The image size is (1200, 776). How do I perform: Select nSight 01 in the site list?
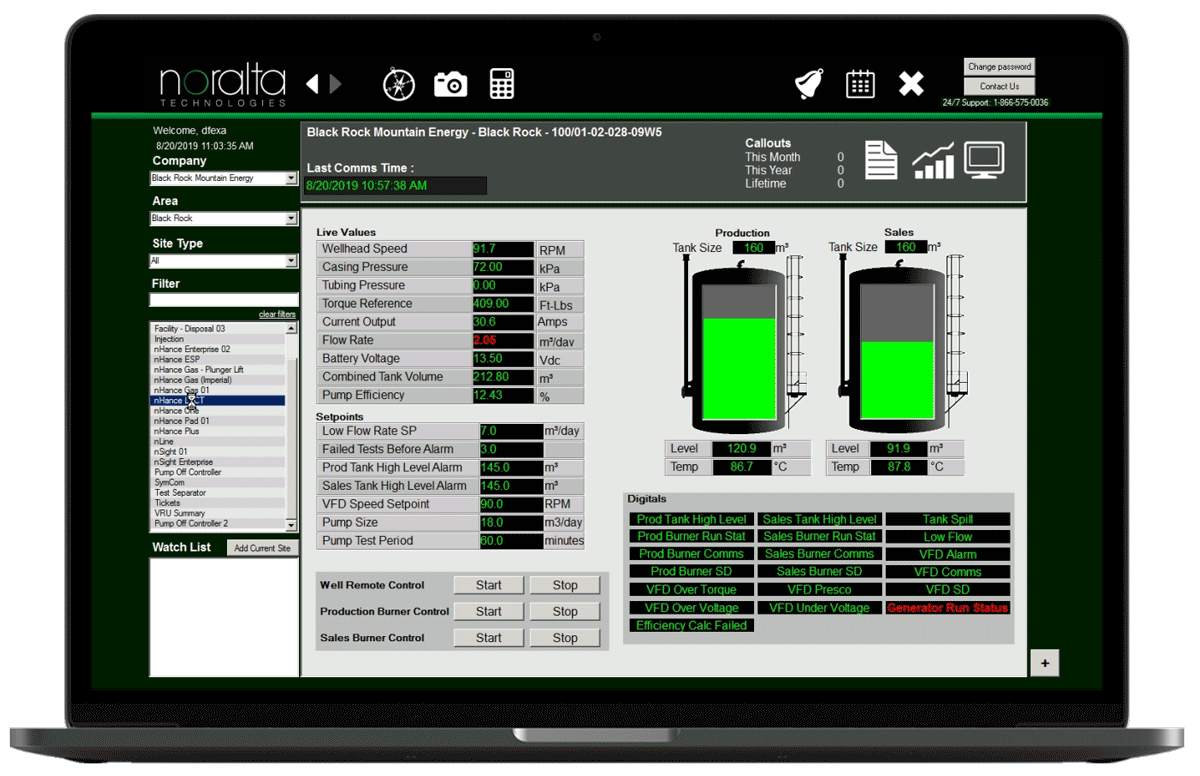coord(218,452)
